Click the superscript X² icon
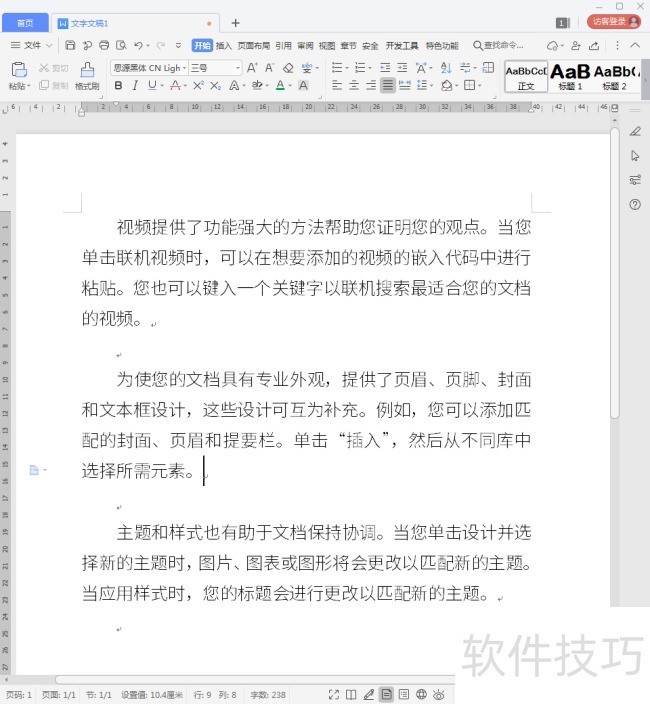Image resolution: width=650 pixels, height=704 pixels. coord(198,85)
